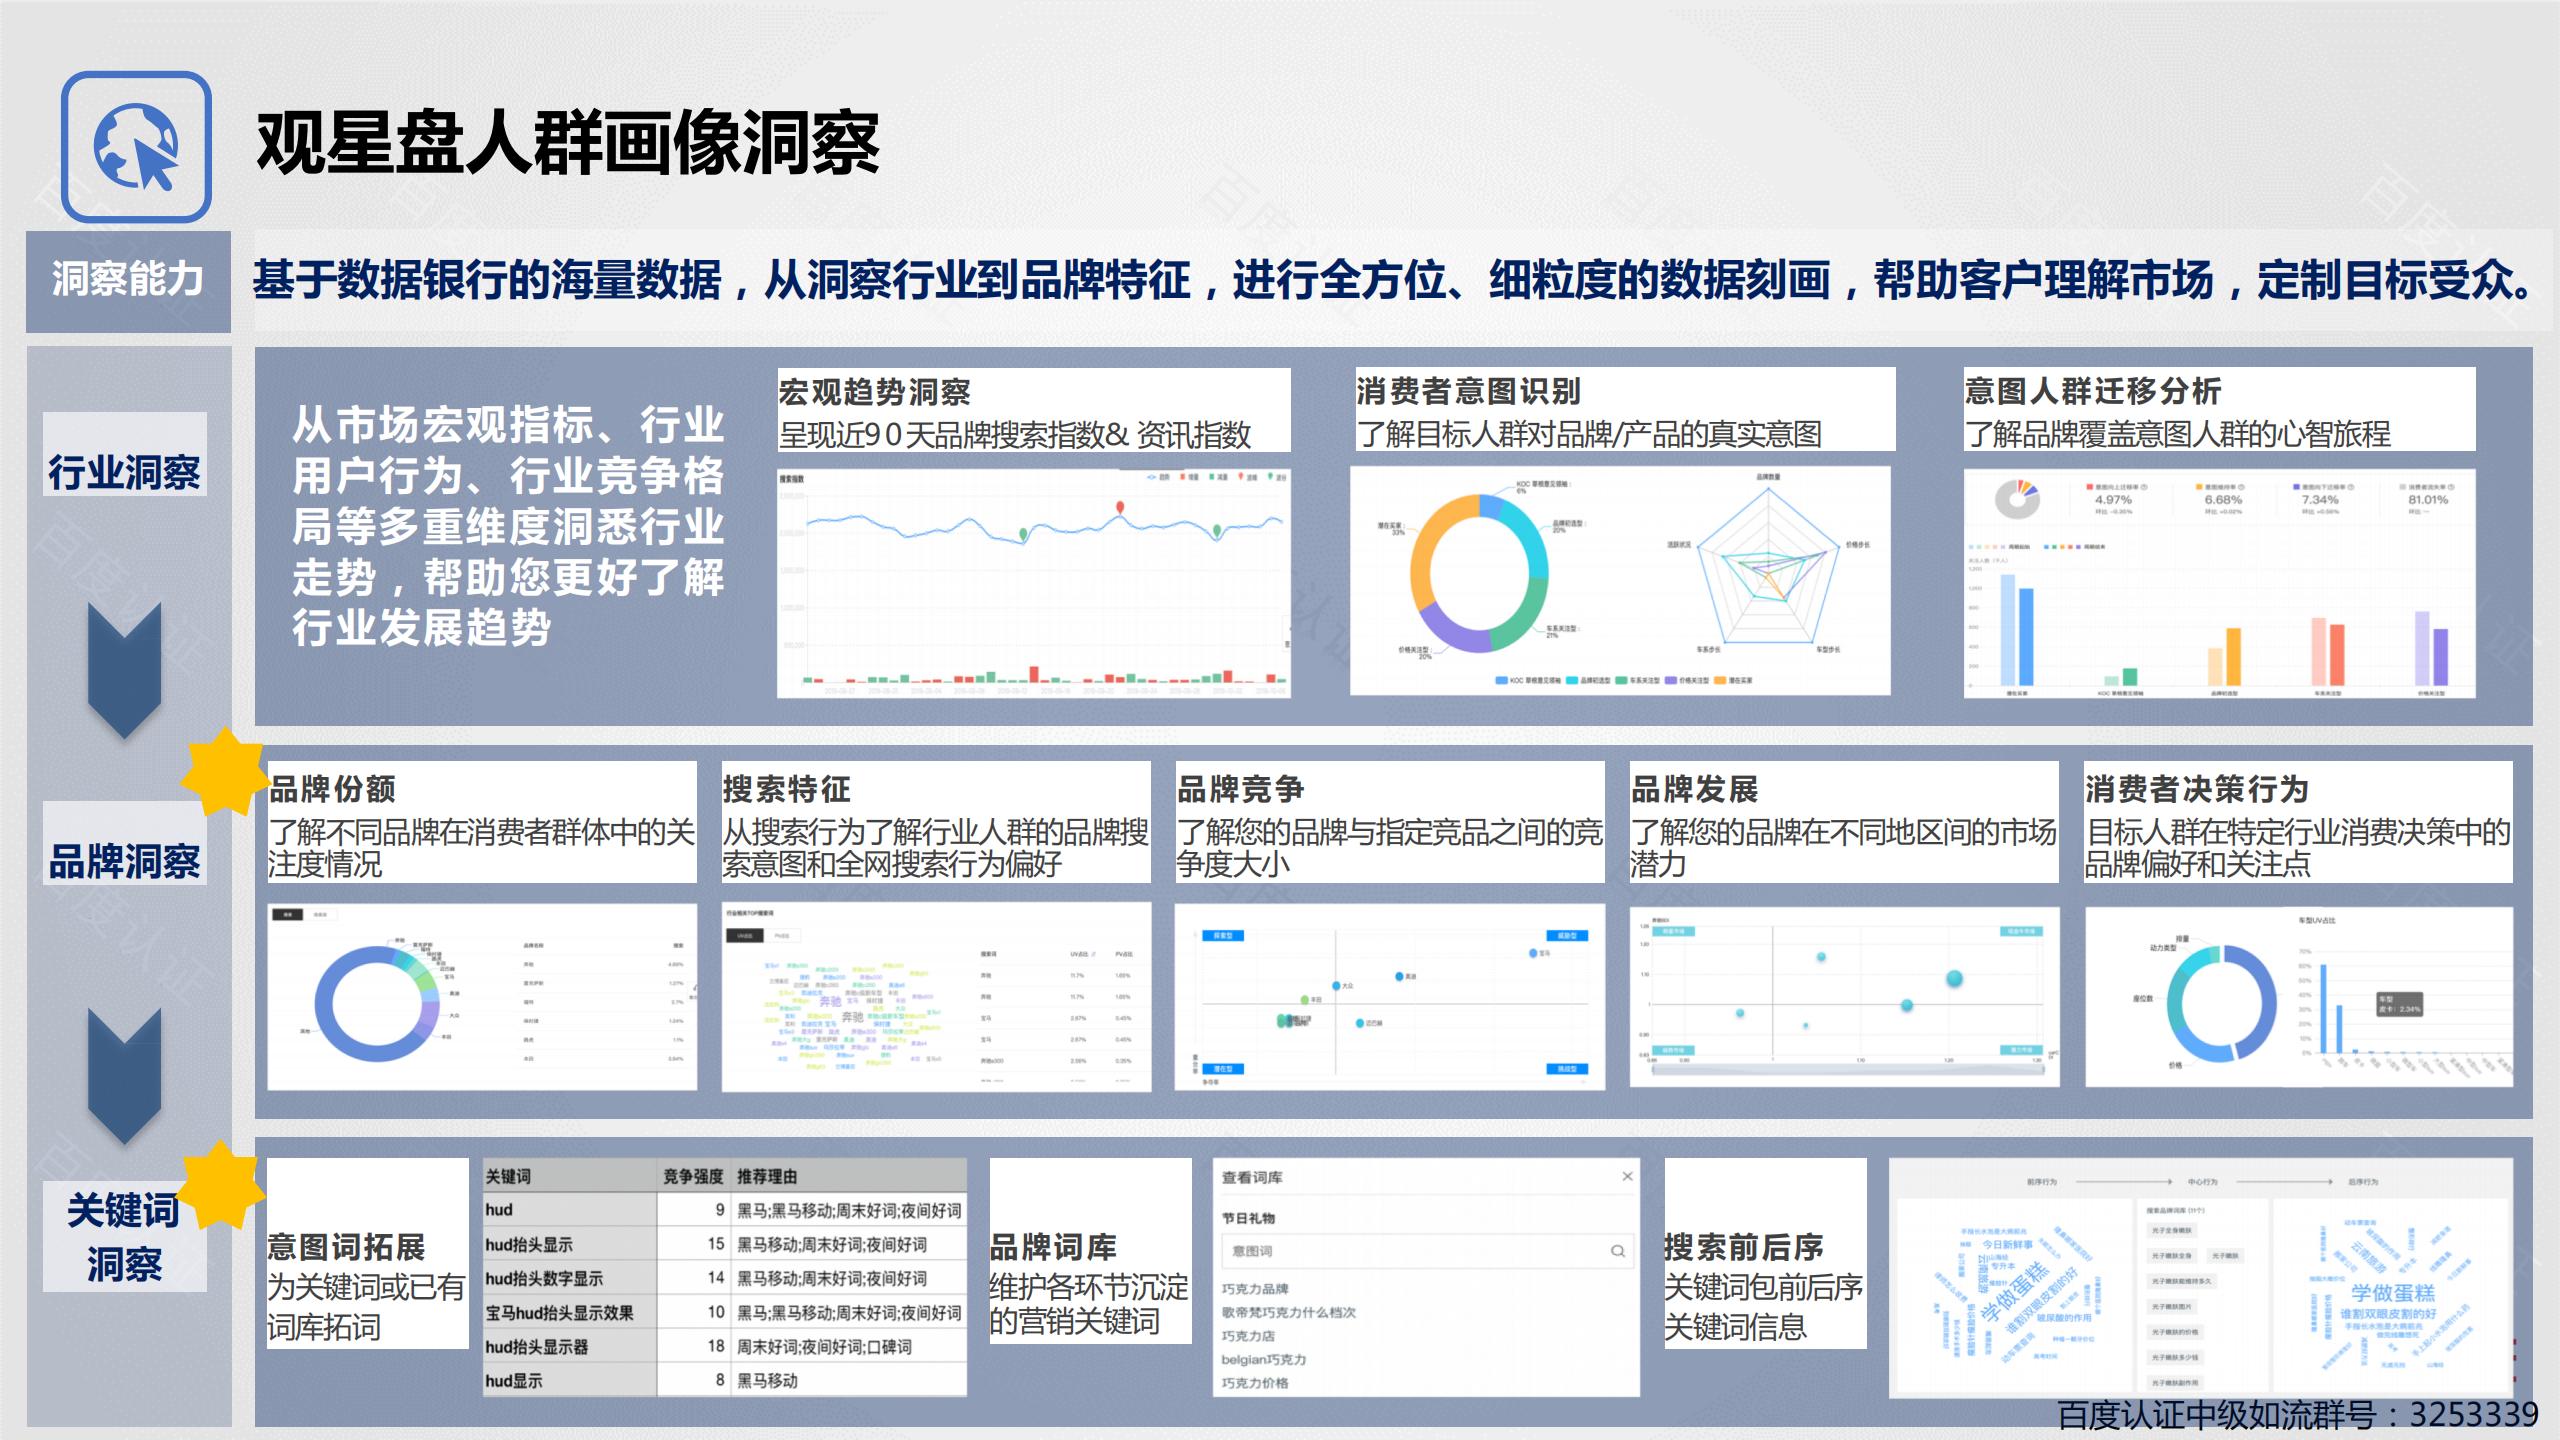
Task: Click the 意图词 search input field
Action: point(1426,1251)
